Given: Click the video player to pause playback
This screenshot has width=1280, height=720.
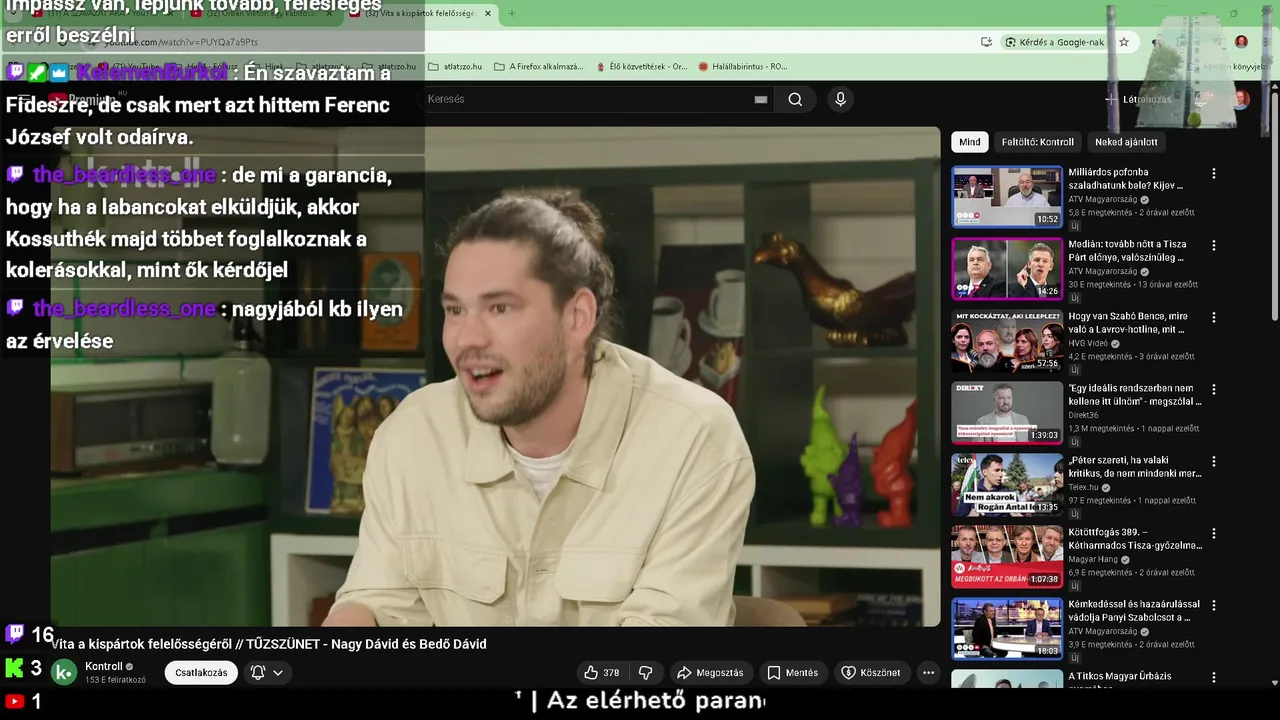Looking at the screenshot, I should (x=496, y=377).
